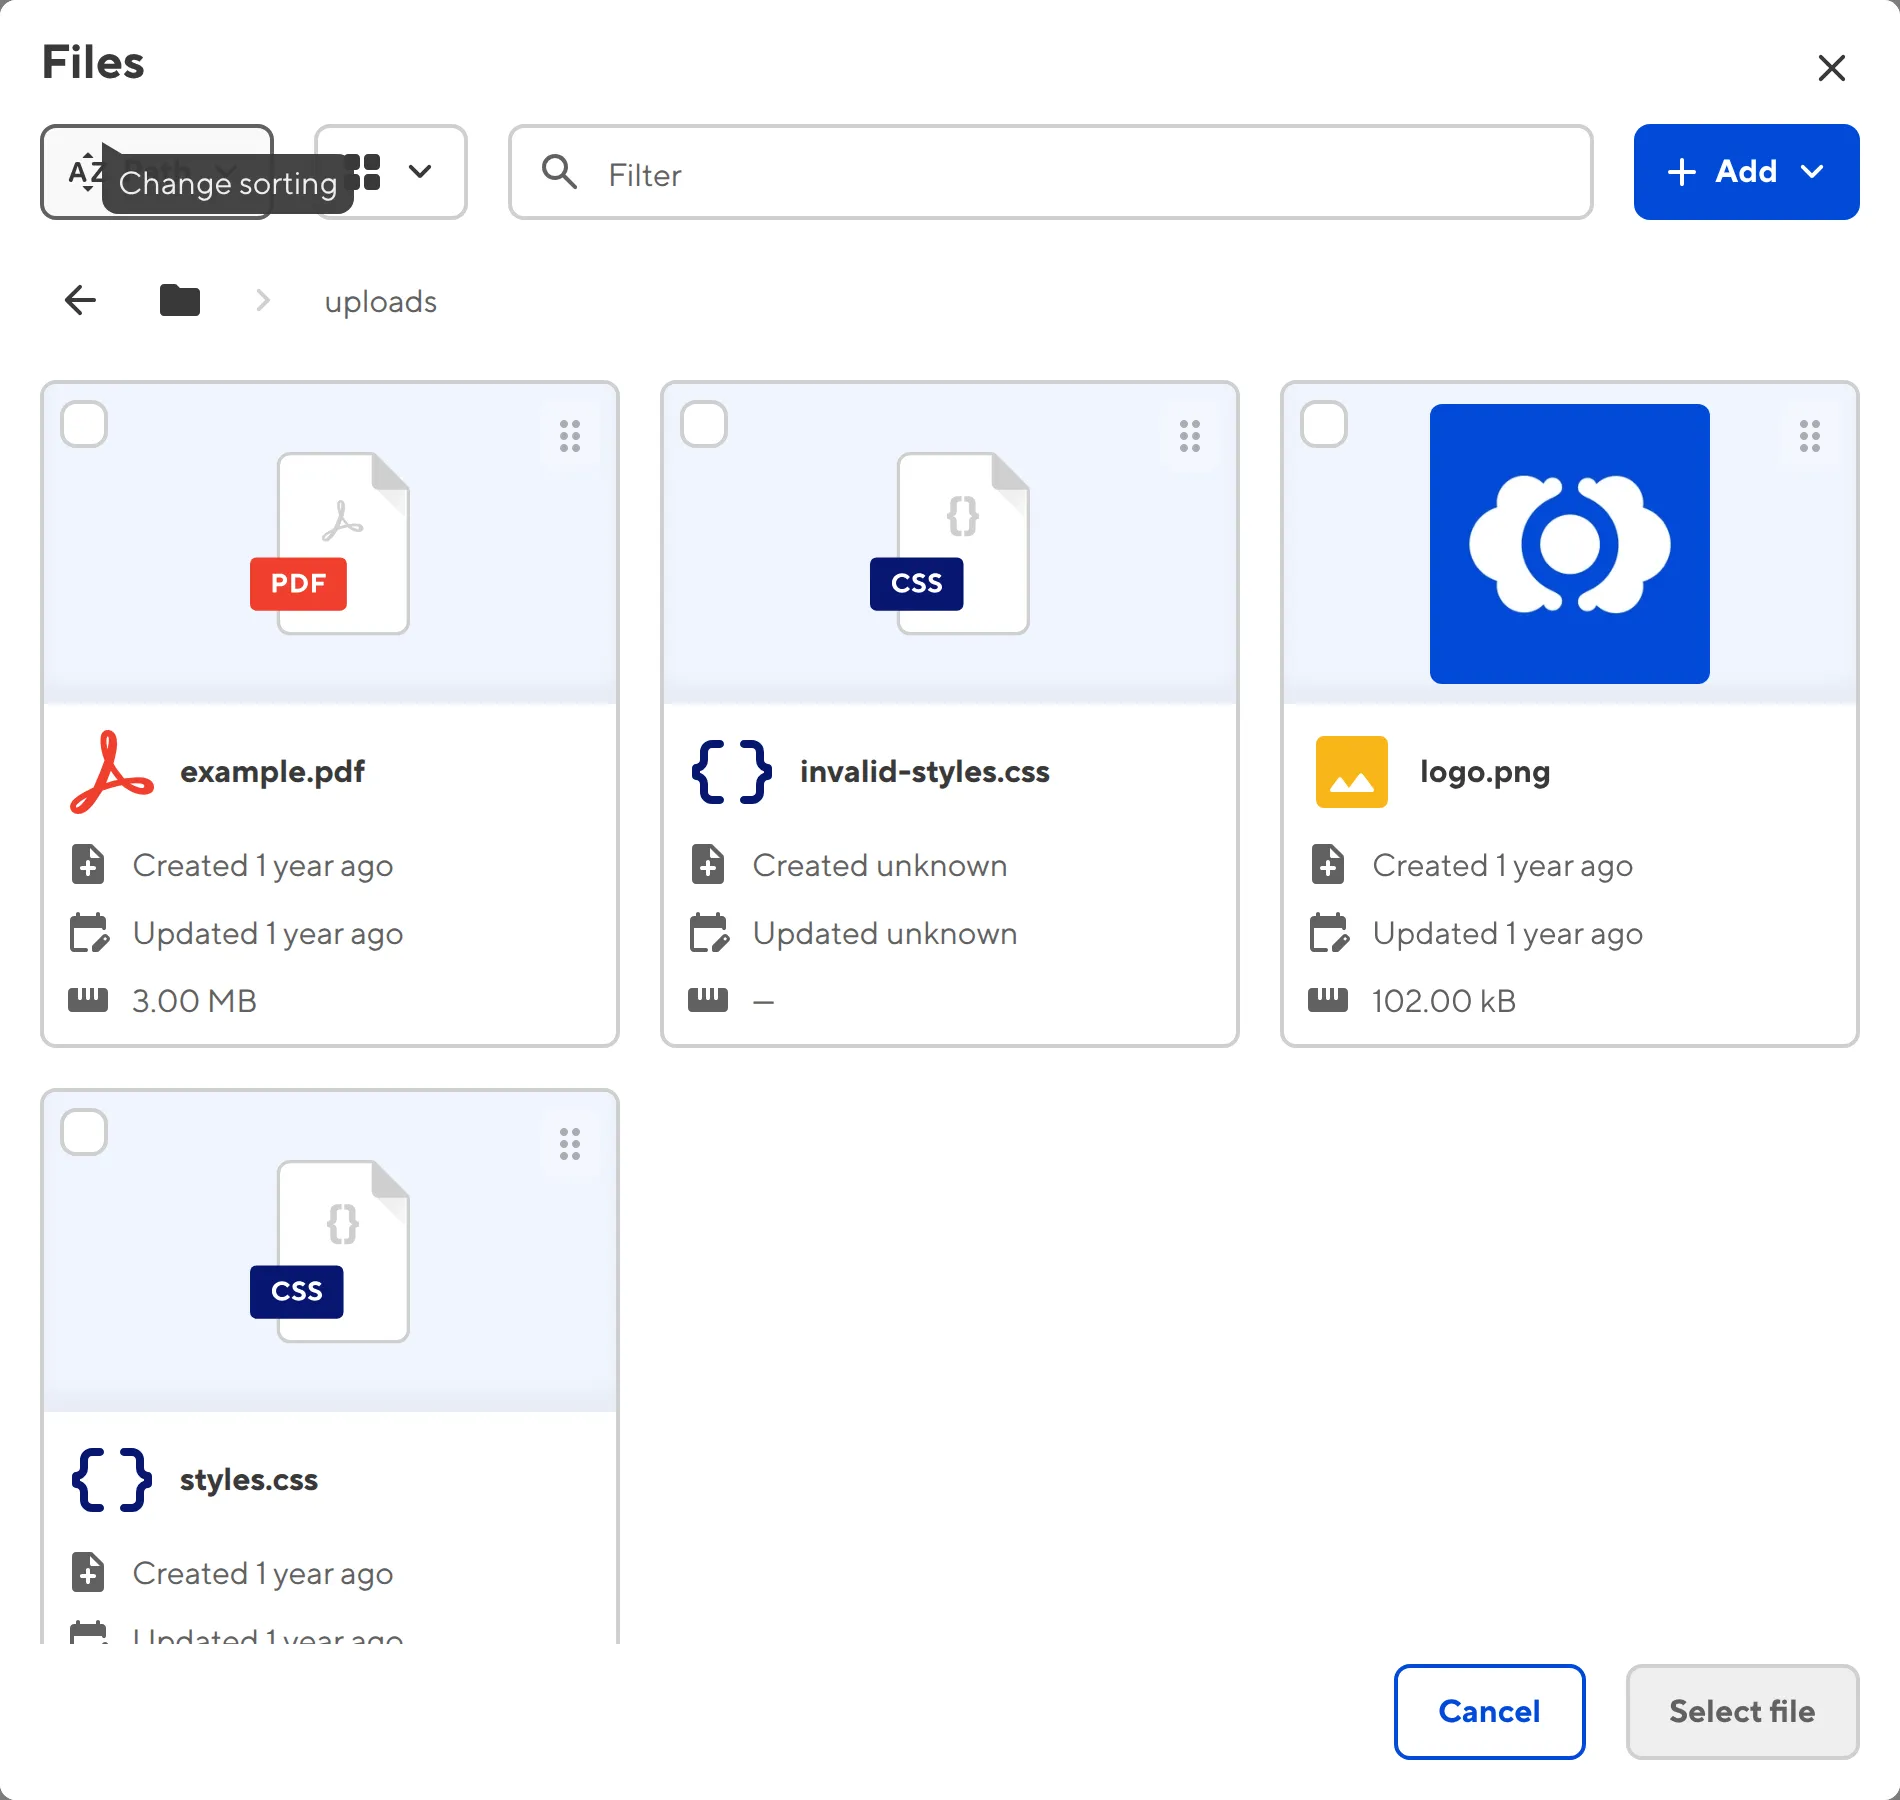Screen dimensions: 1900x1800
Task: Click the search magnifier icon
Action: click(559, 173)
